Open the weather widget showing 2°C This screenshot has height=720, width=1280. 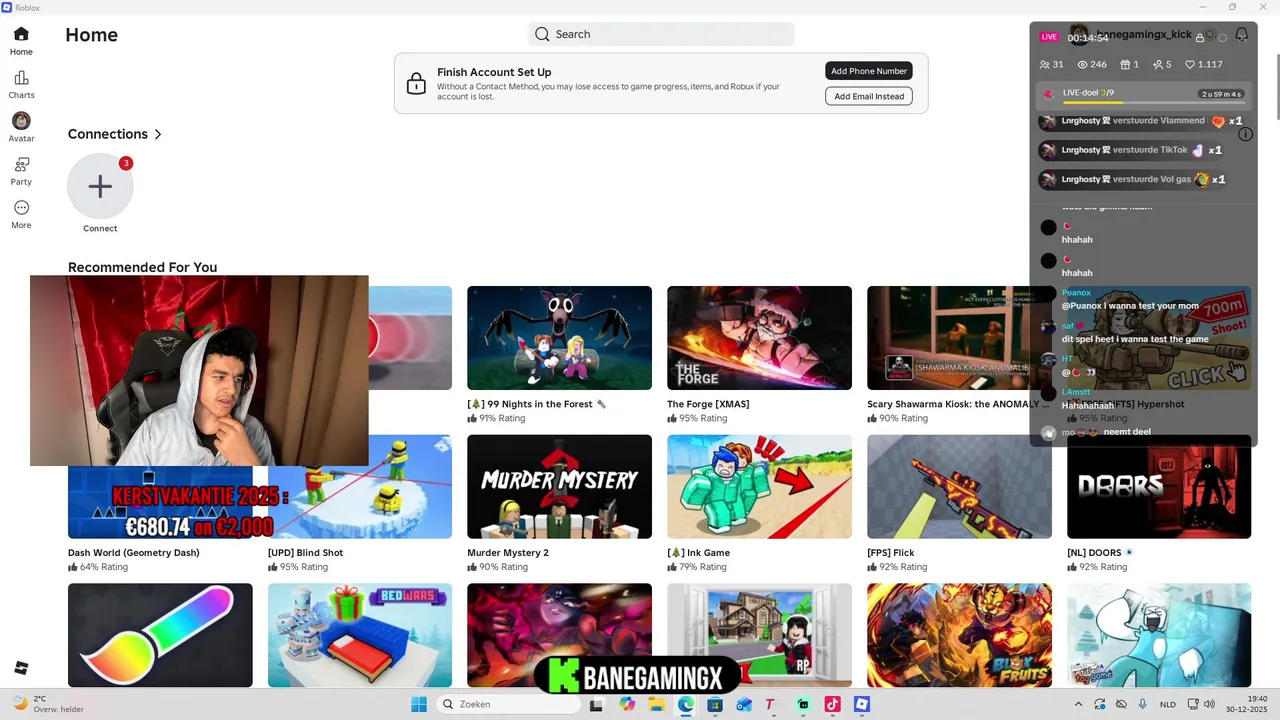pos(48,704)
